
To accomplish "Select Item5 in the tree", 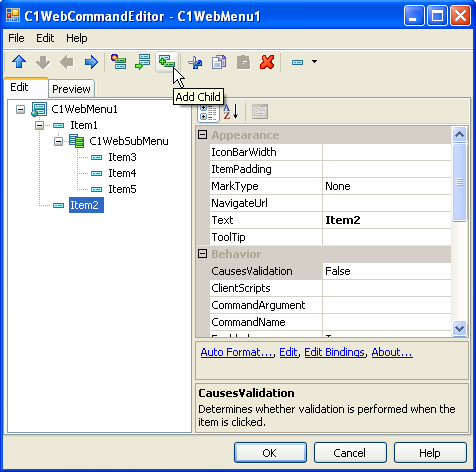I will pos(122,189).
